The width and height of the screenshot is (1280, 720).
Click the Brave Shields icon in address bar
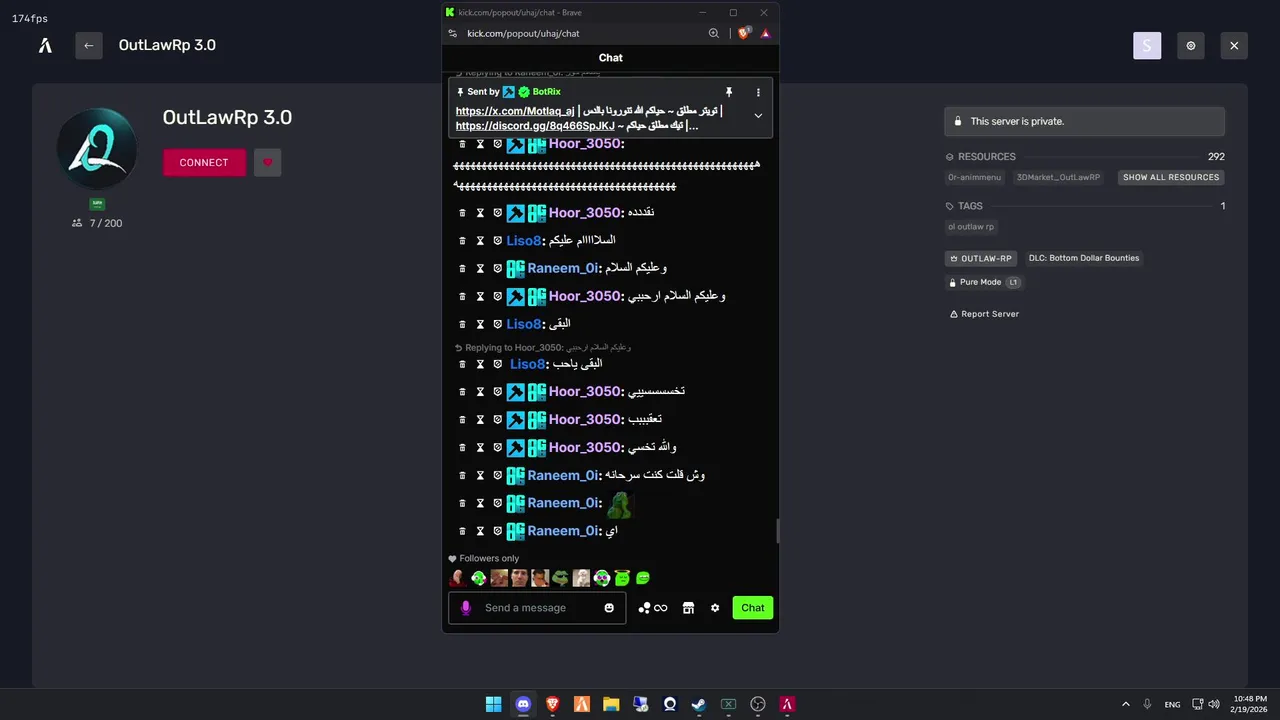743,33
